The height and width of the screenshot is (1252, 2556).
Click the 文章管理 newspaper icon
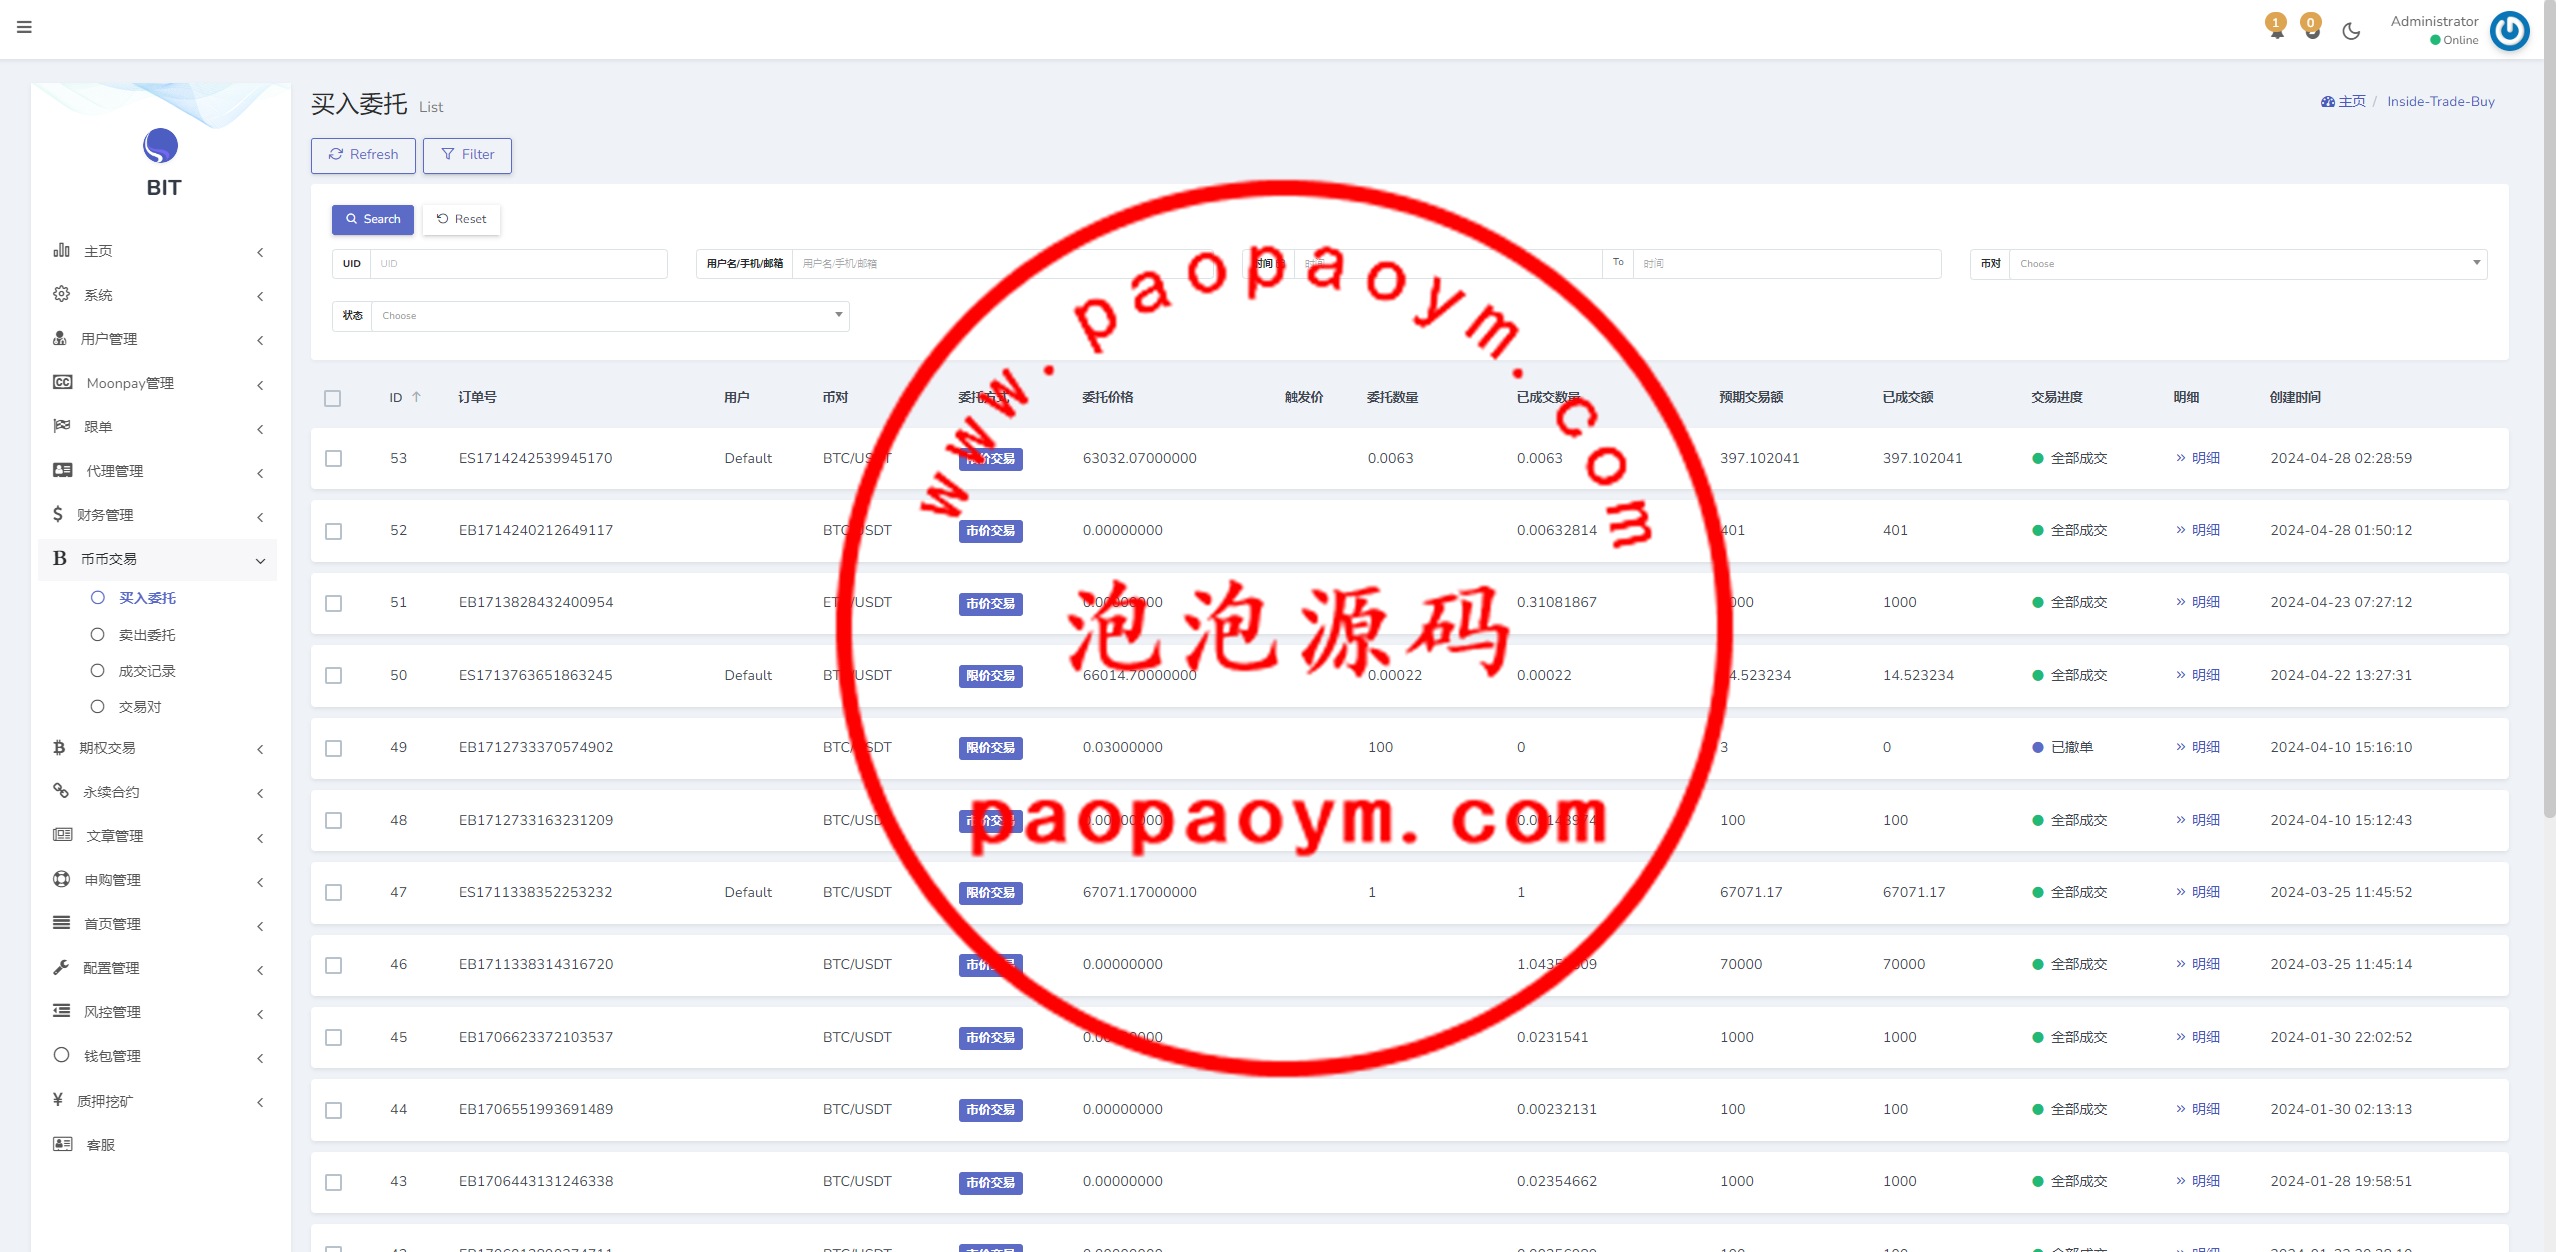(x=63, y=835)
